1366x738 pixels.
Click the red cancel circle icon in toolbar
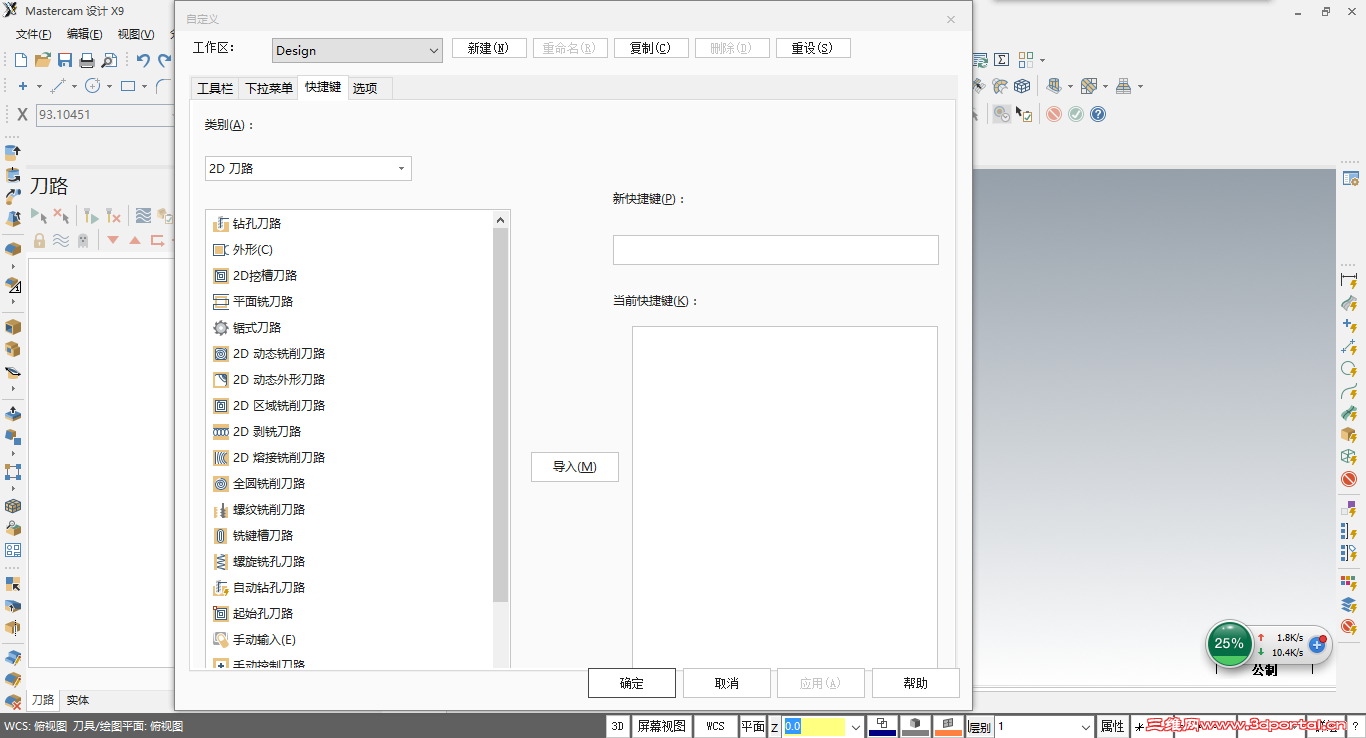(1054, 114)
